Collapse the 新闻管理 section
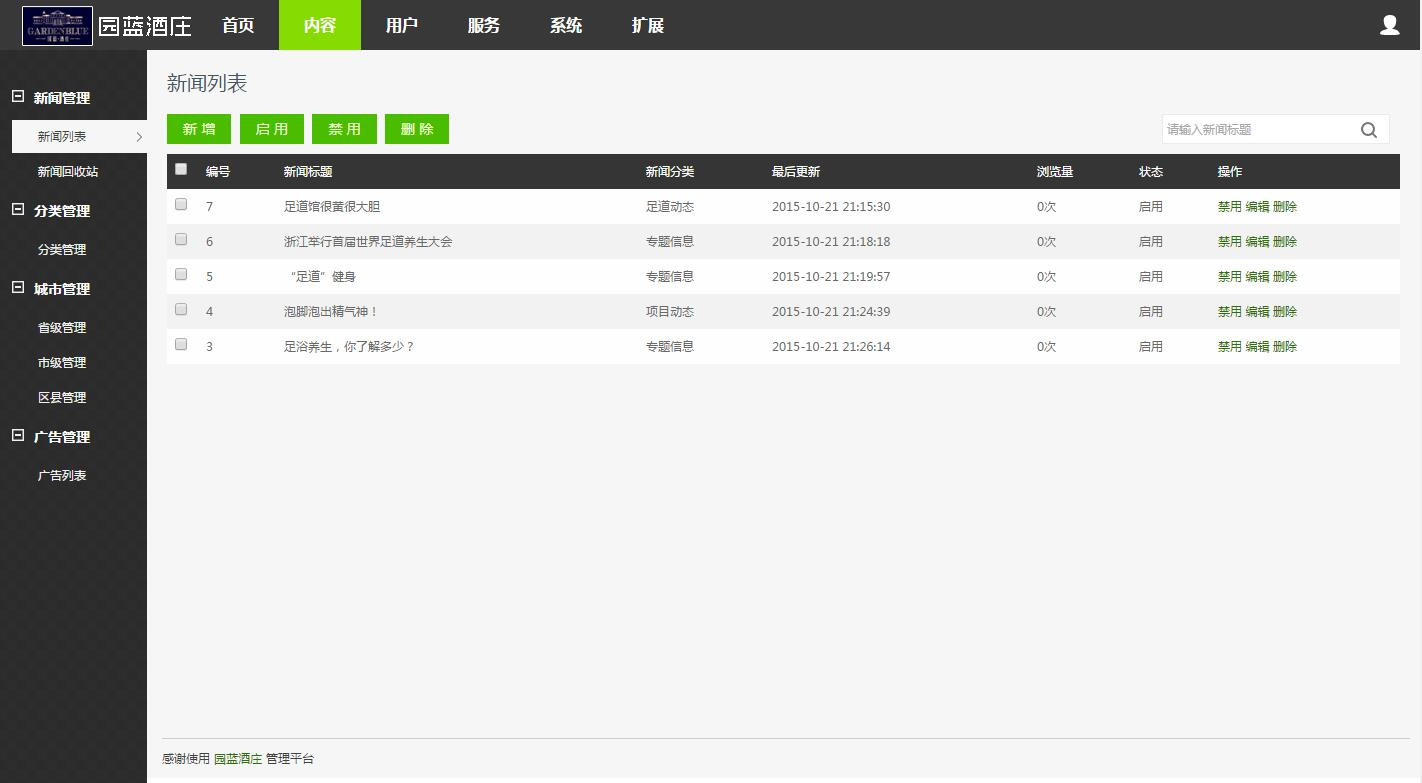Viewport: 1422px width, 783px height. click(17, 97)
